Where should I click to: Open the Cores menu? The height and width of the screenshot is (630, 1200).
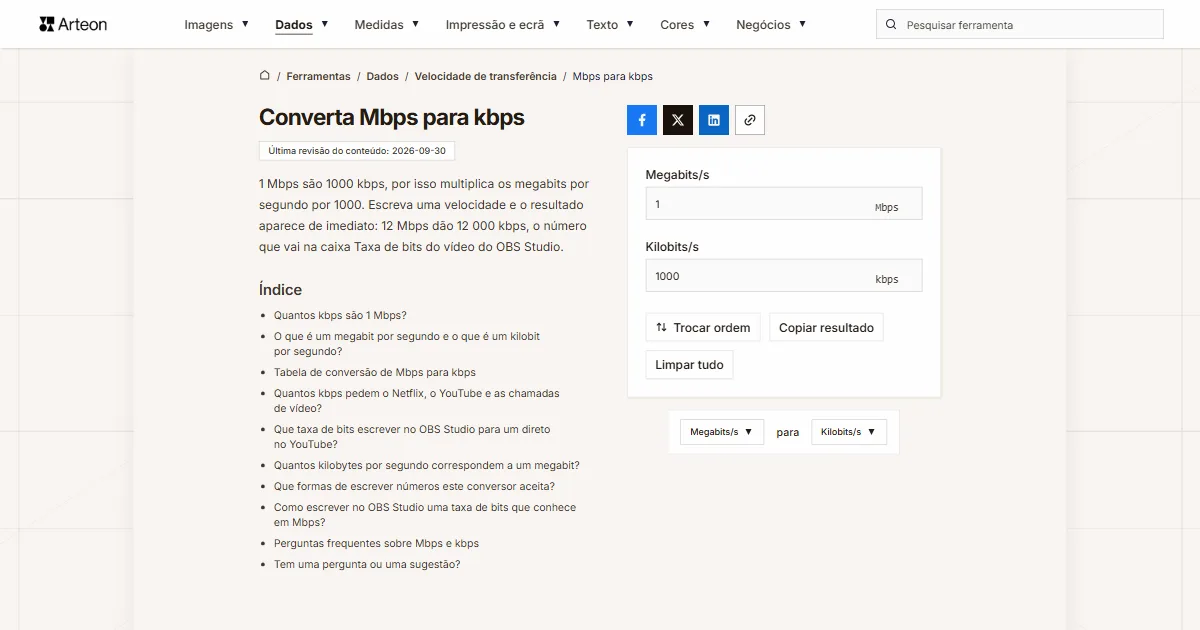(685, 24)
